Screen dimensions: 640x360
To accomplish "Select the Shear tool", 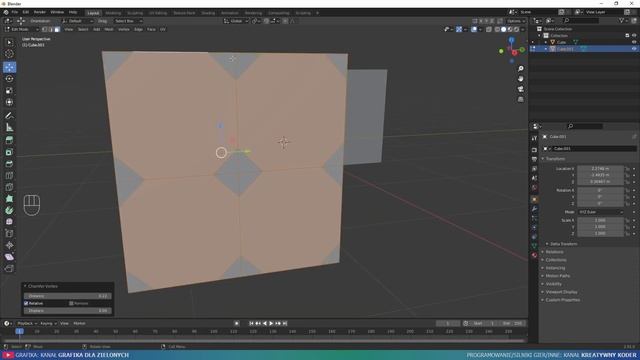I will pos(9,257).
